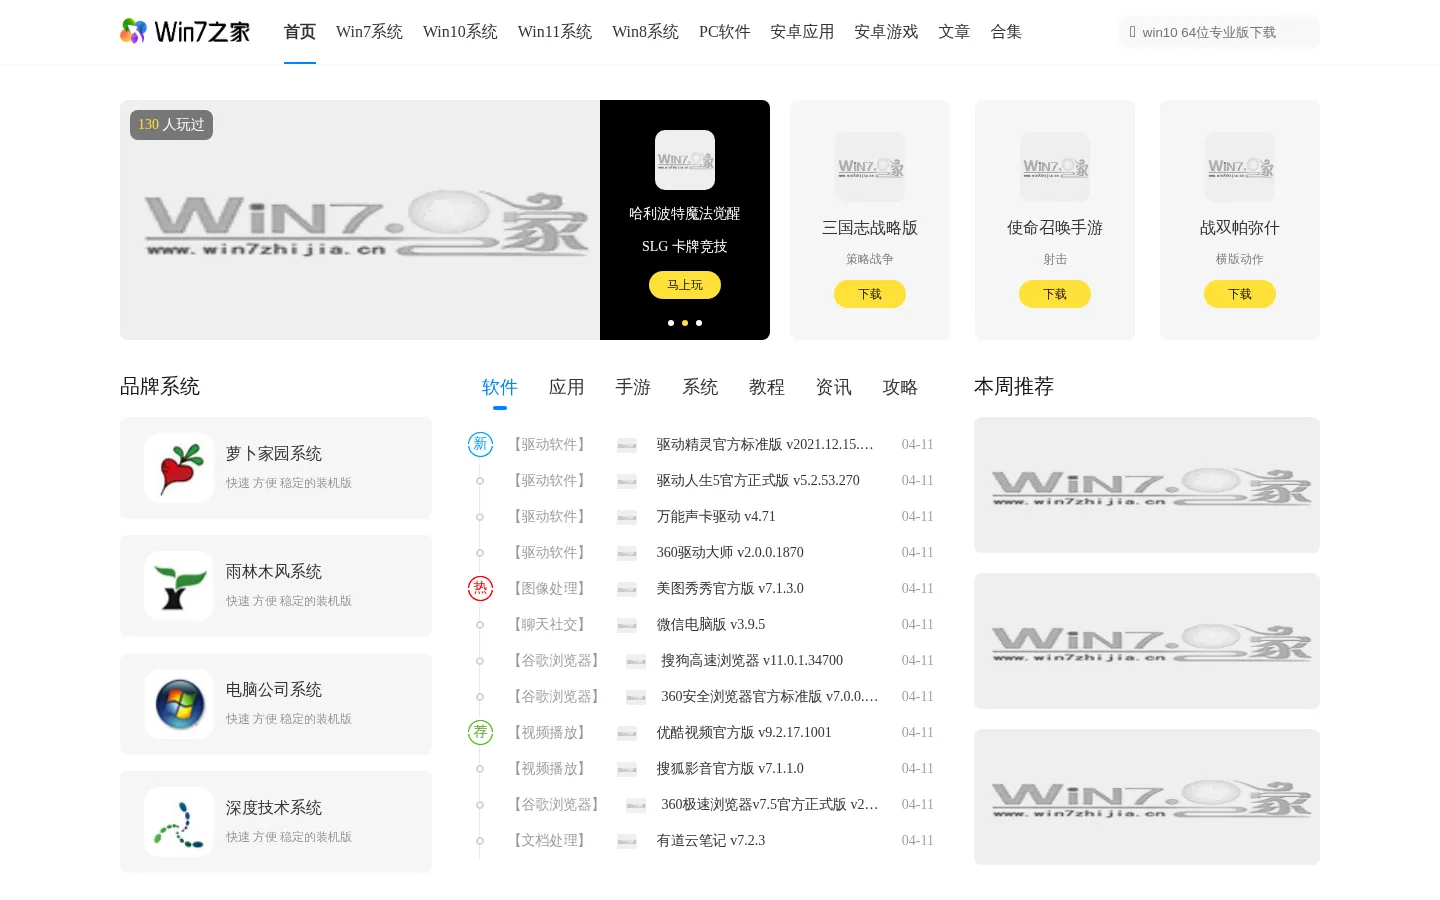Open small thumbnail icon beside 有道云笔记

tap(627, 841)
